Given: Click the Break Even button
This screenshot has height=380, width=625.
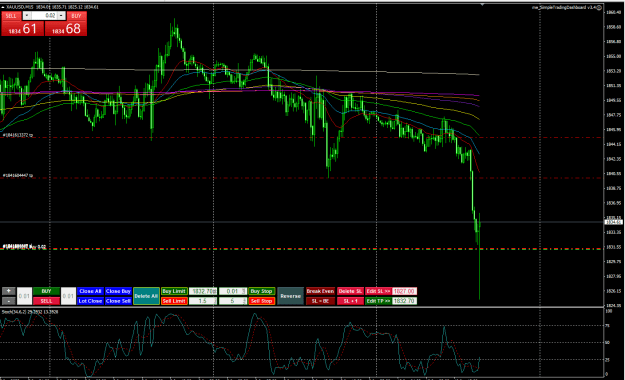Looking at the screenshot, I should click(x=320, y=291).
